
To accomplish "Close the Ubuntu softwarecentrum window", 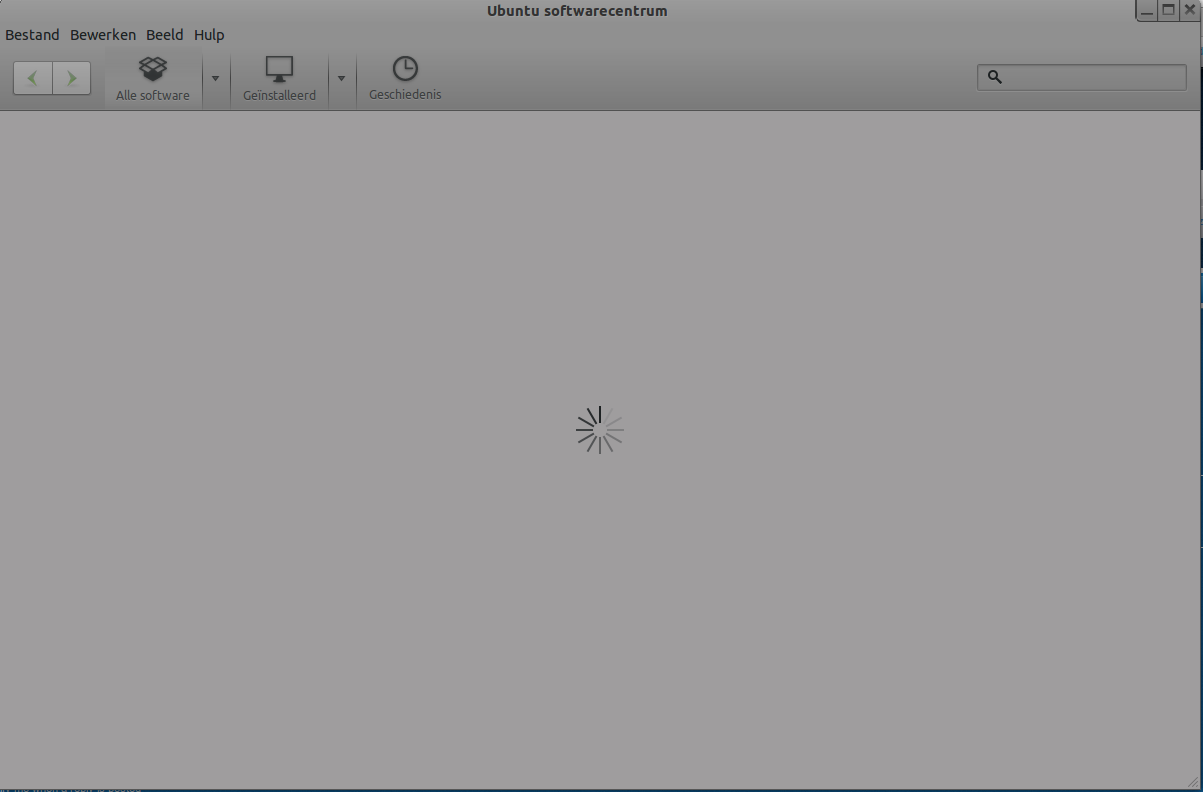I will click(1189, 10).
